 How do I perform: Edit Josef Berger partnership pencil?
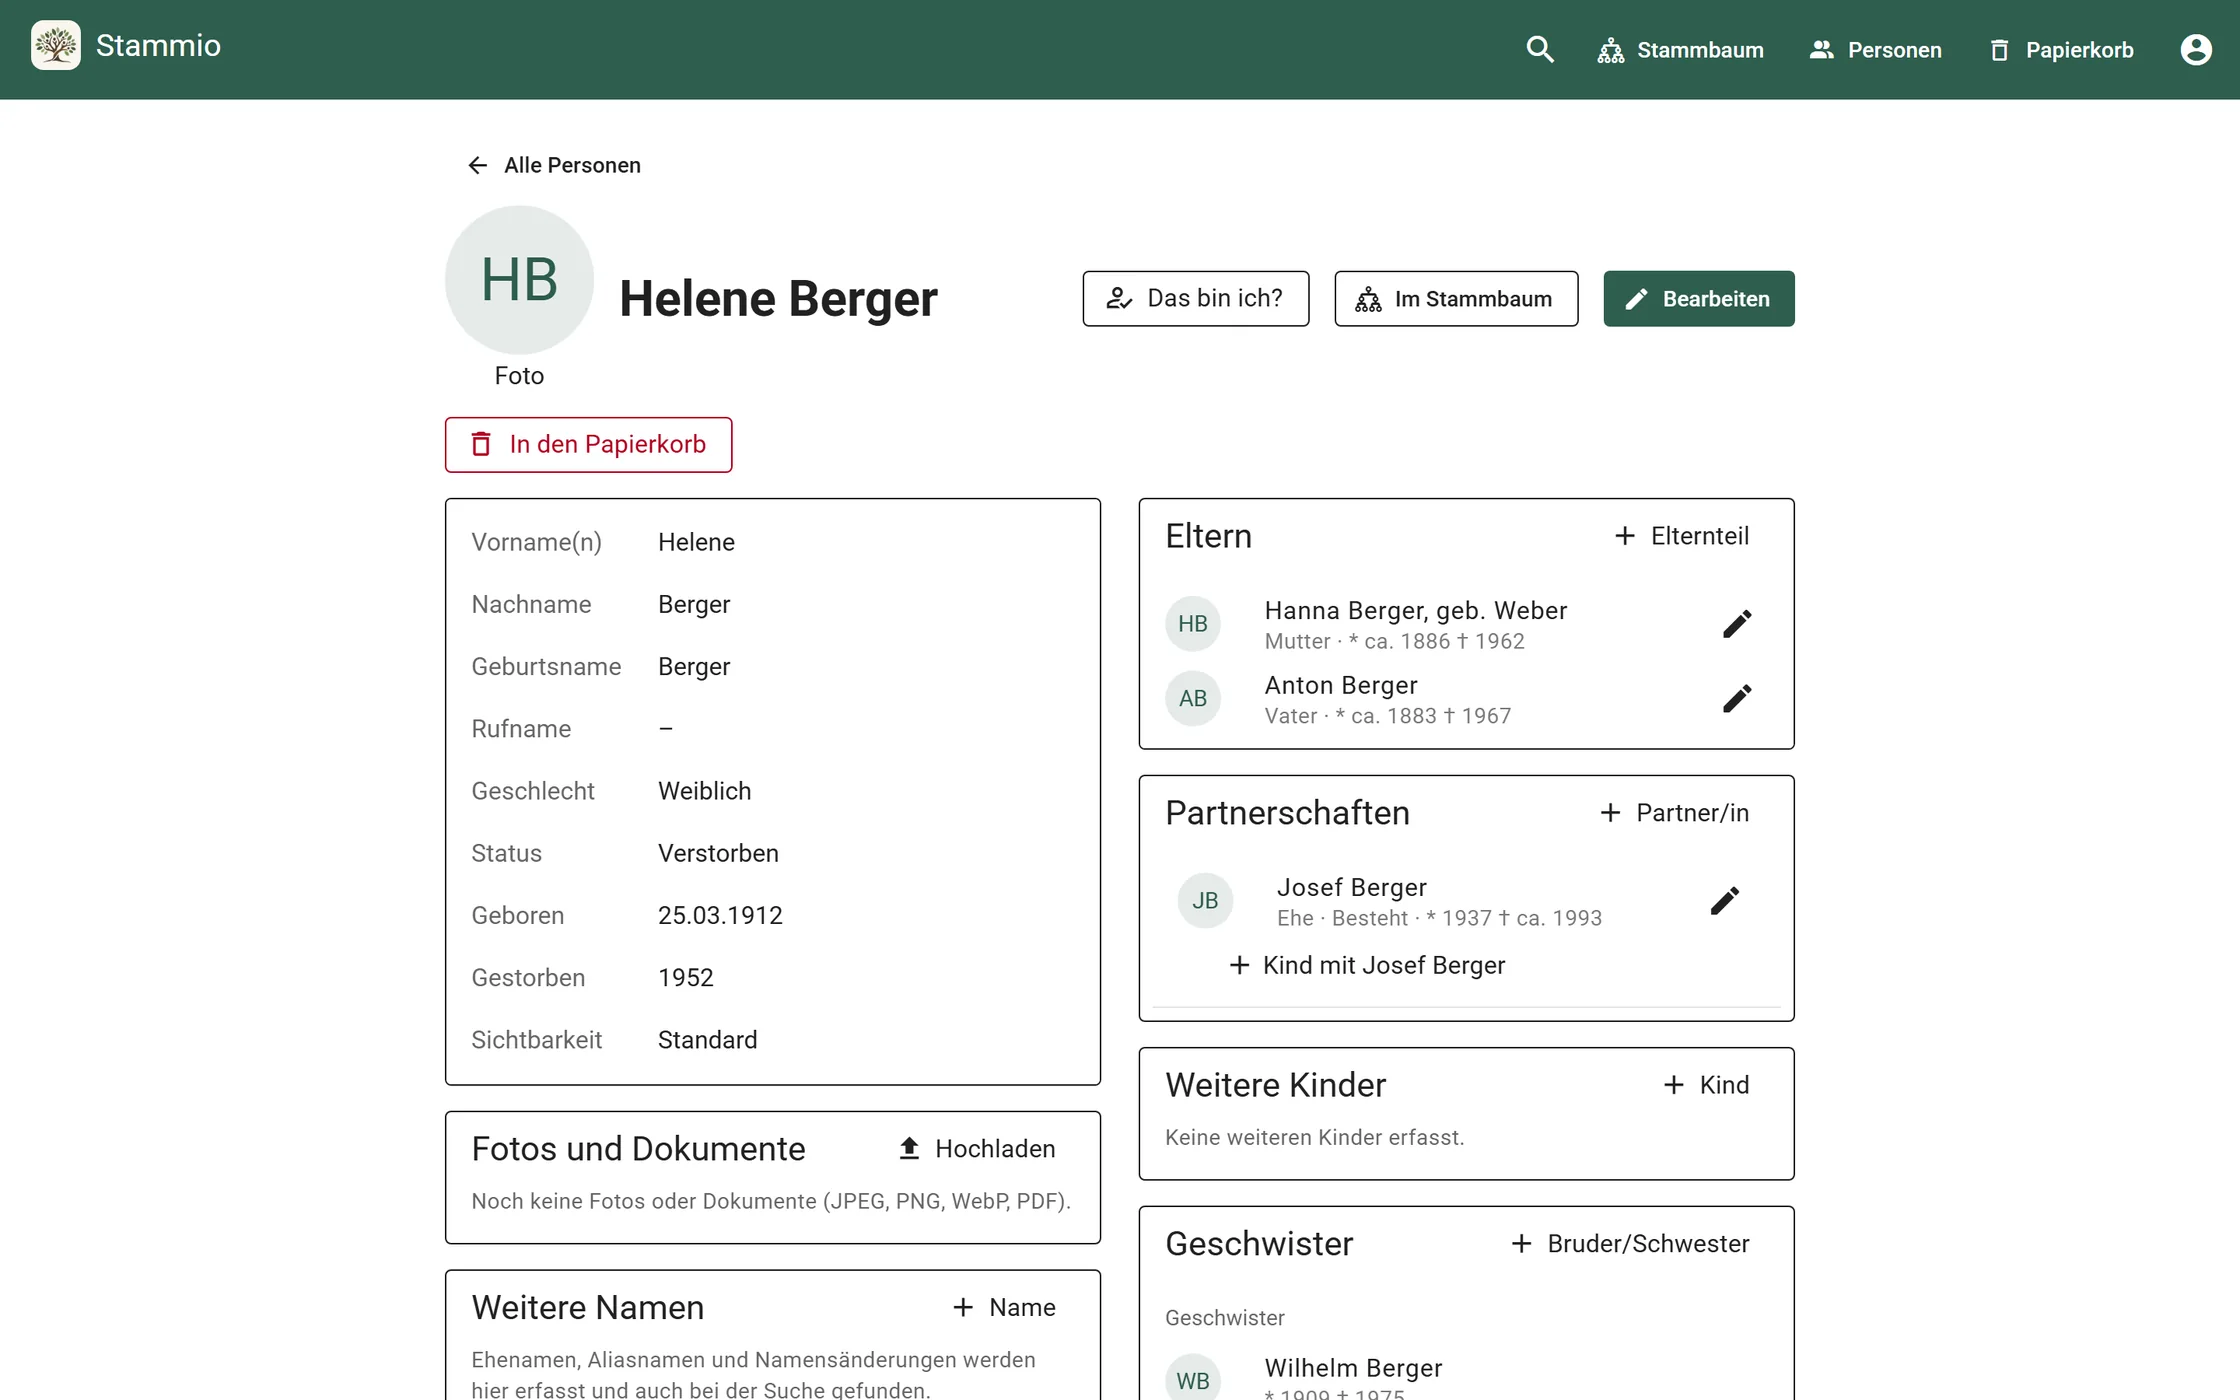(x=1725, y=901)
